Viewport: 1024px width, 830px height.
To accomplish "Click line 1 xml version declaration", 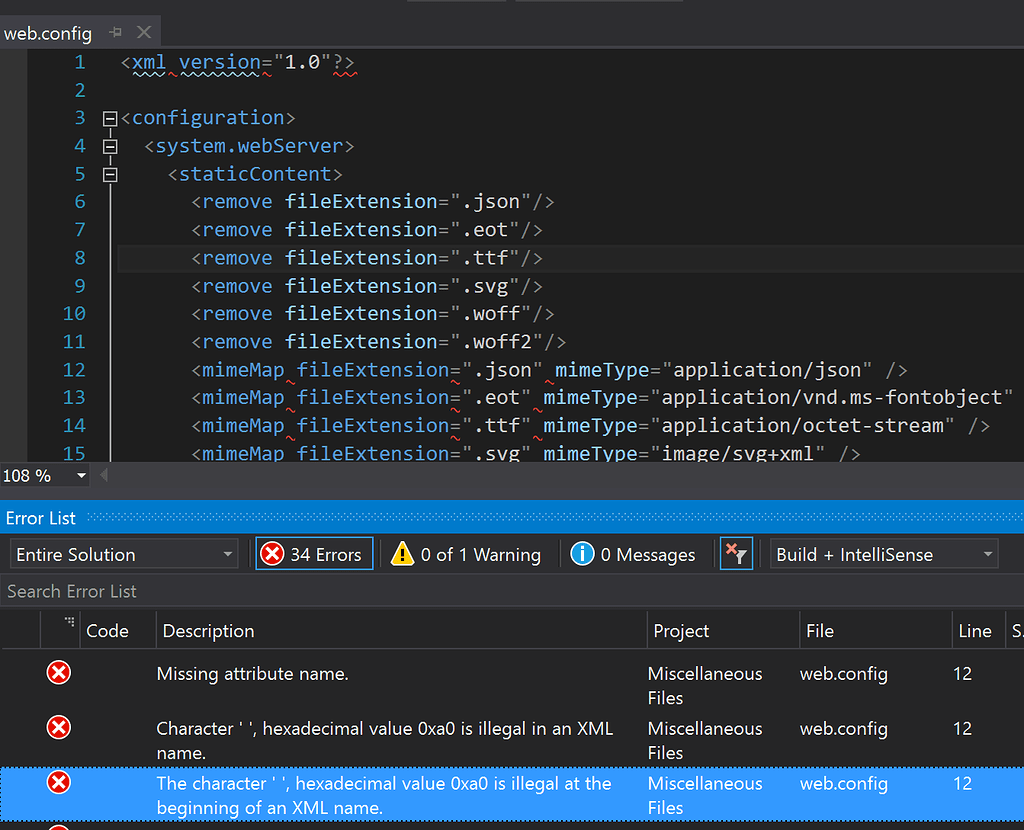I will pyautogui.click(x=238, y=63).
